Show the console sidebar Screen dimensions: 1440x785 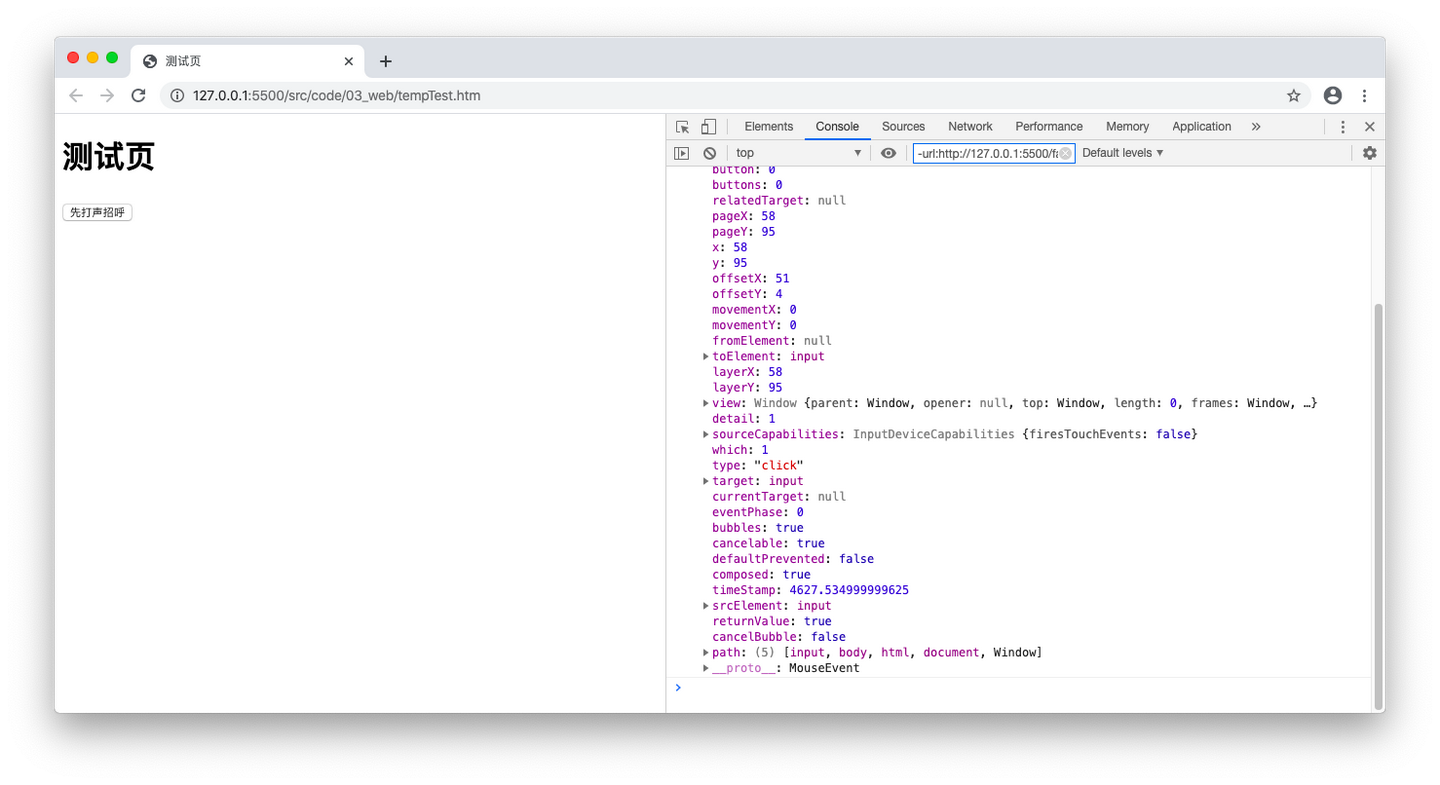click(682, 153)
